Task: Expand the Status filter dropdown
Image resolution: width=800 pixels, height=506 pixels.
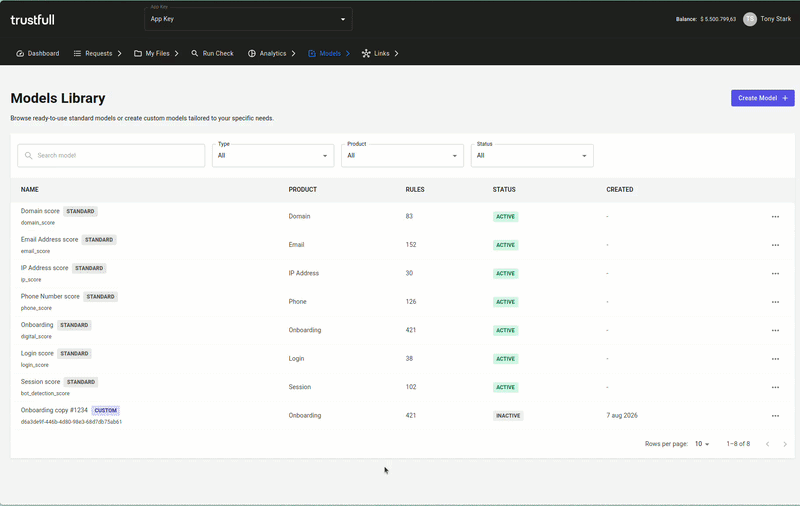Action: click(x=532, y=156)
